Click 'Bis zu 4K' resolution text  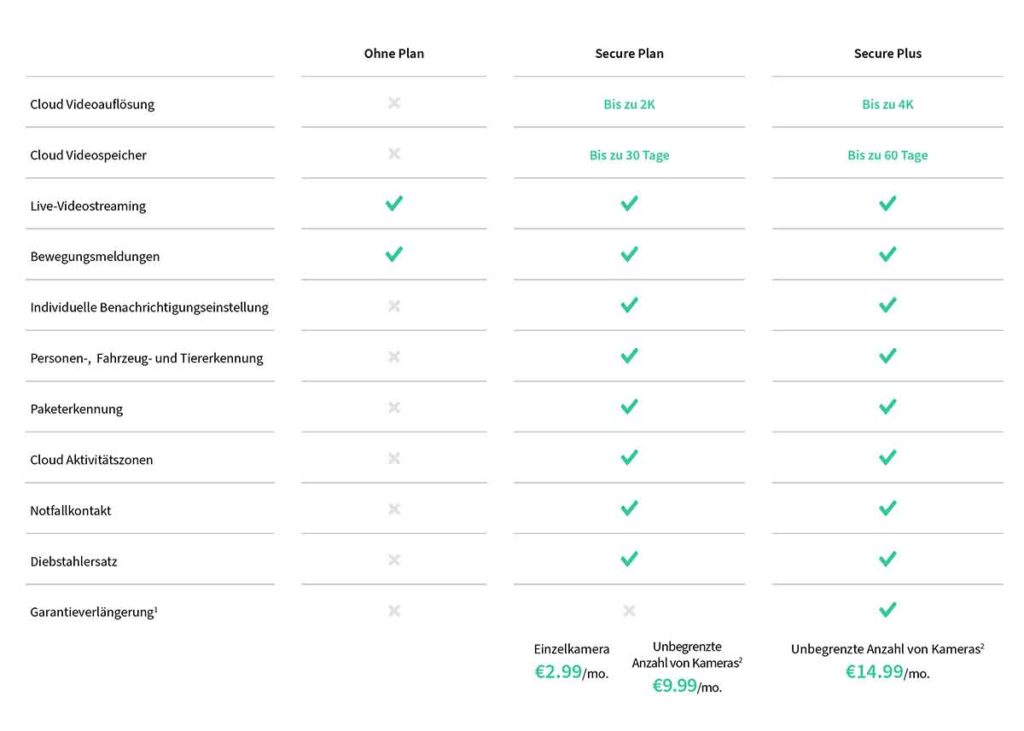pos(887,104)
